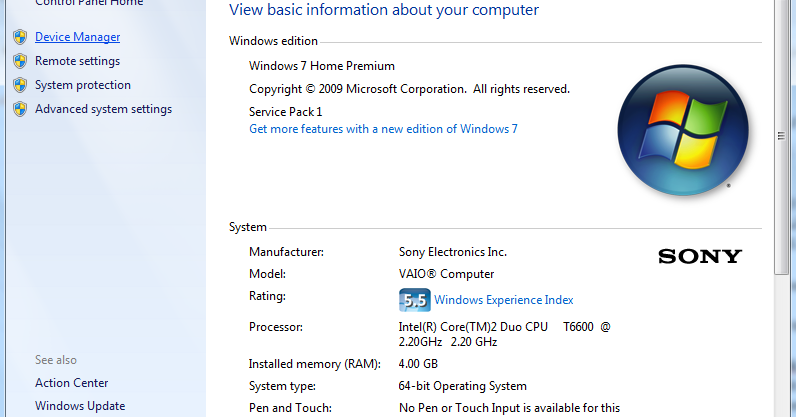The width and height of the screenshot is (796, 417).
Task: Click the shield icon beside Device Manager
Action: tap(20, 37)
